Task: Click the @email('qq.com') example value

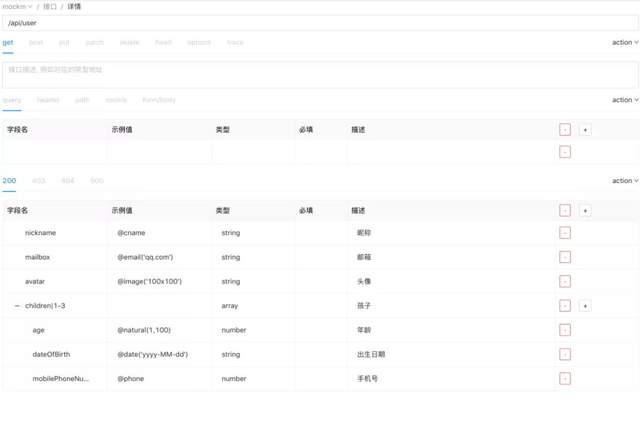Action: (x=145, y=257)
